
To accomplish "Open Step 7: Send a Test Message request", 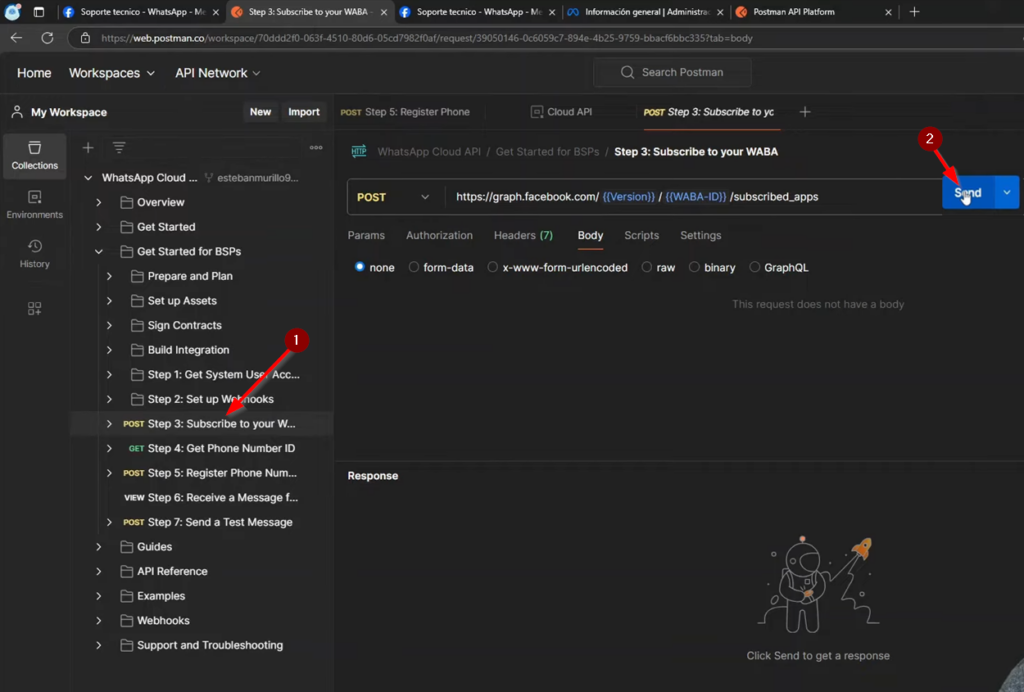I will click(x=219, y=522).
